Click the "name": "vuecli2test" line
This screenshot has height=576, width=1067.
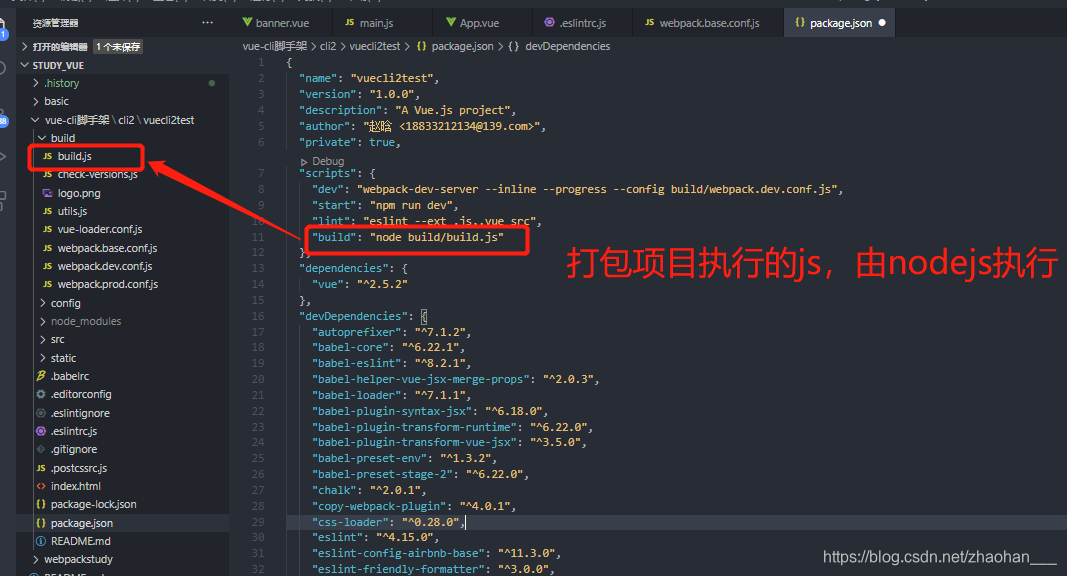[370, 78]
